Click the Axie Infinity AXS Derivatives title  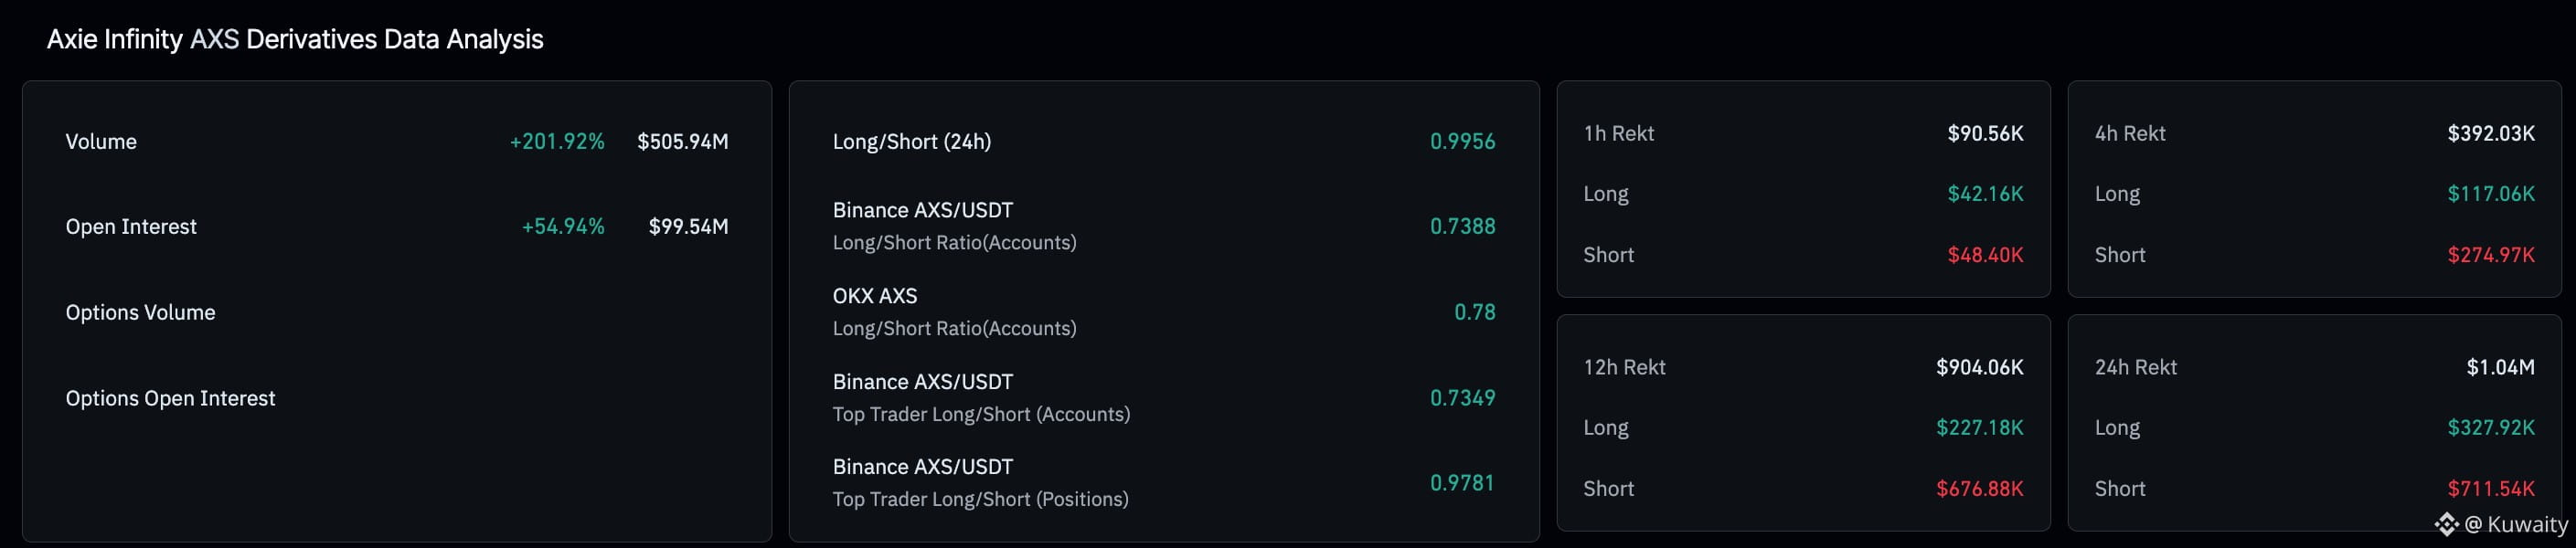pyautogui.click(x=295, y=40)
